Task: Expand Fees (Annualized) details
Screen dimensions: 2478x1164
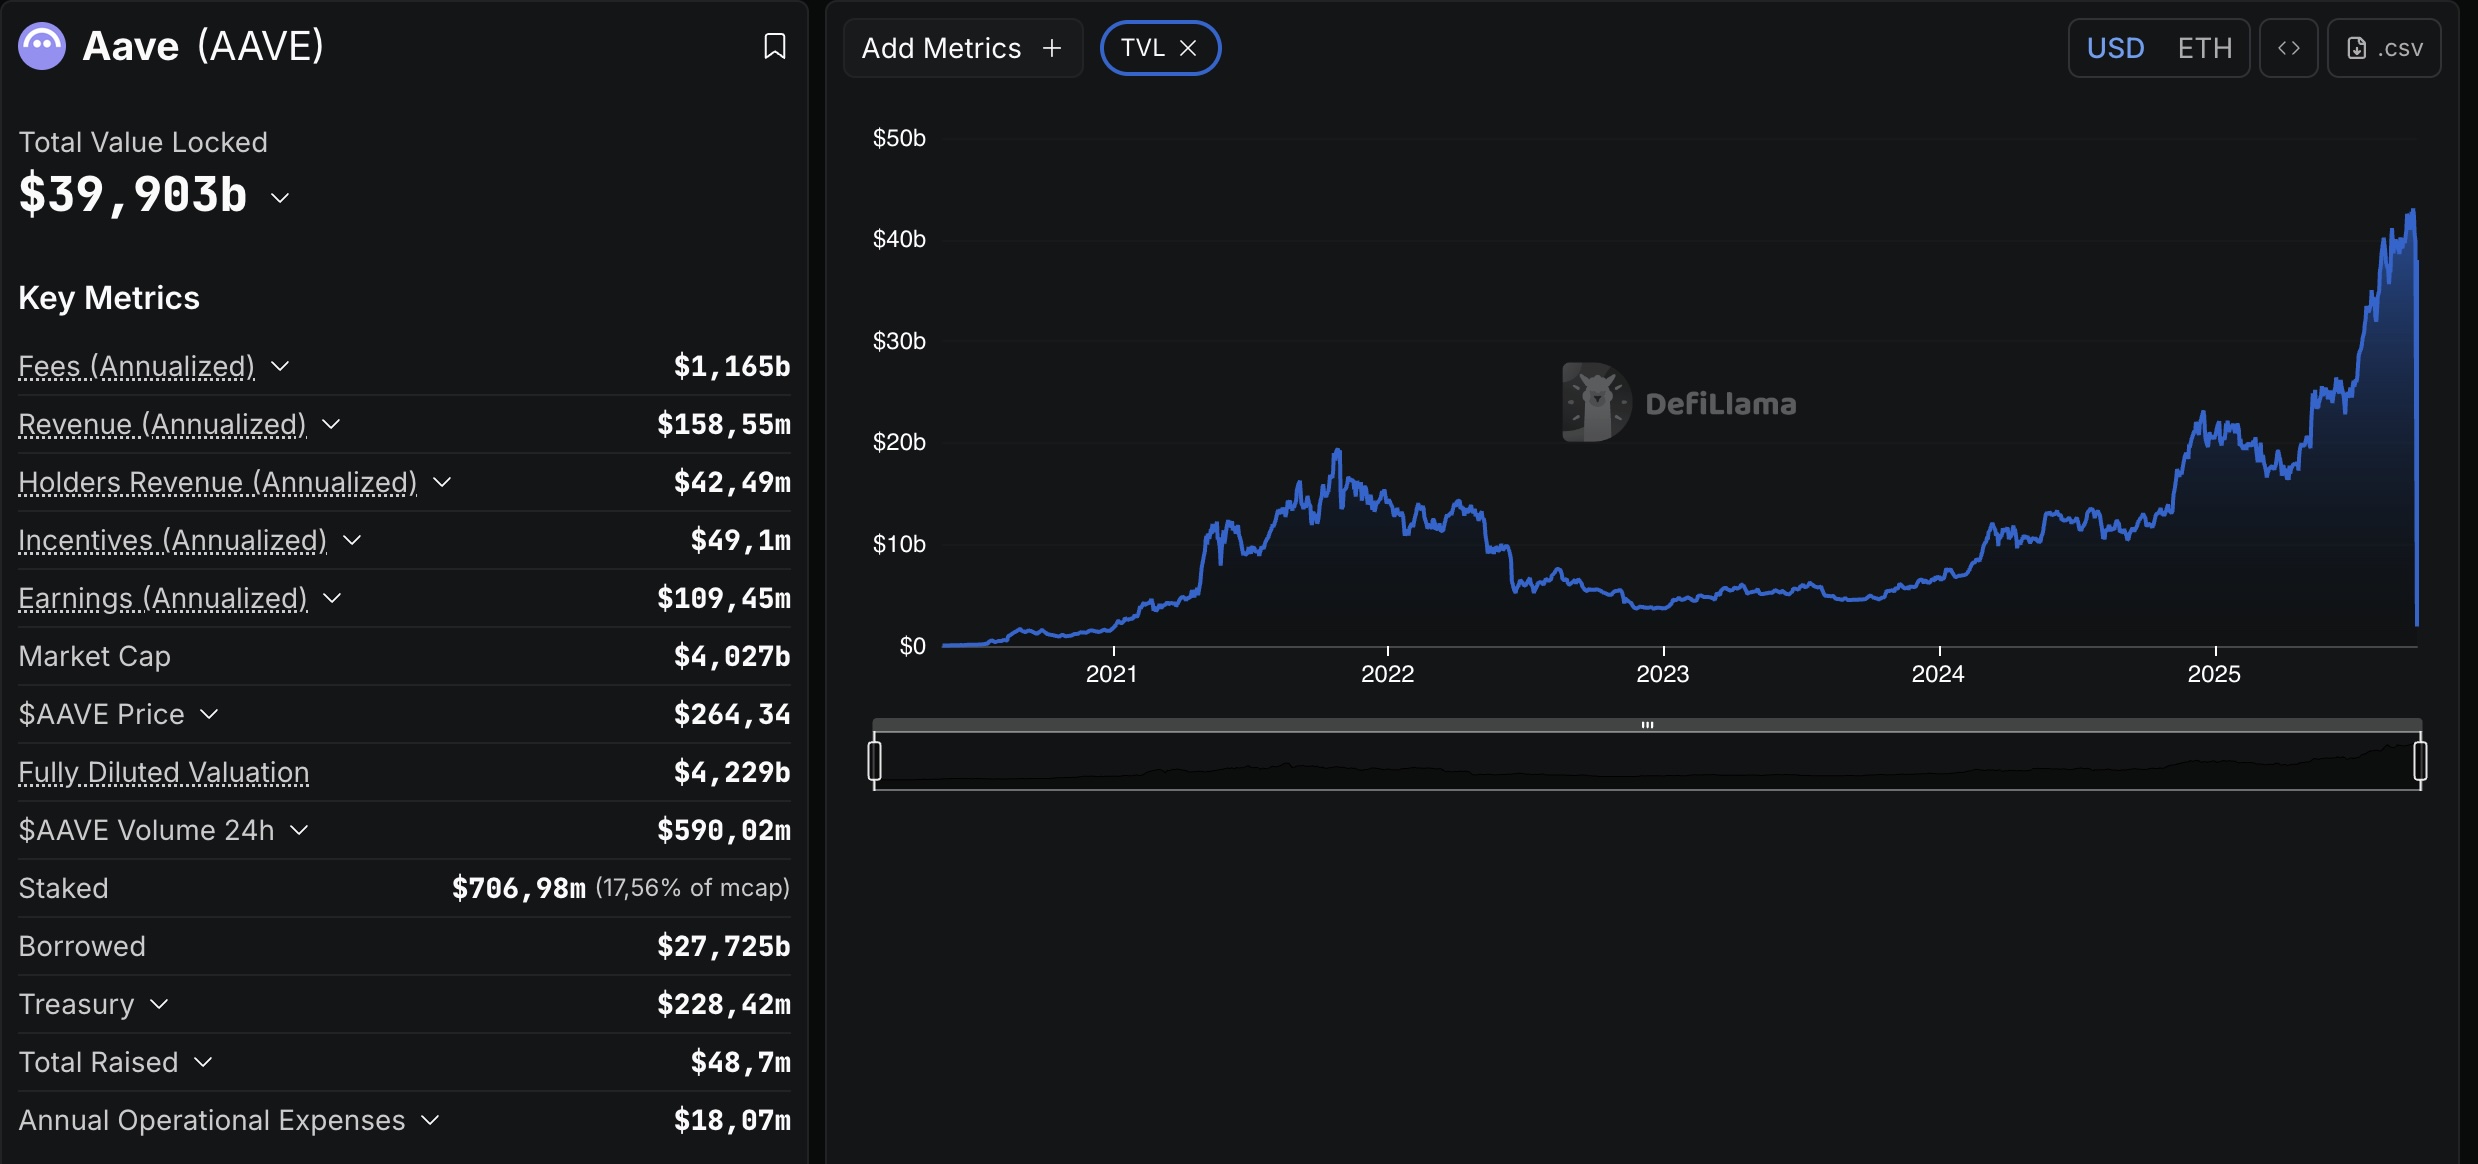Action: (281, 366)
